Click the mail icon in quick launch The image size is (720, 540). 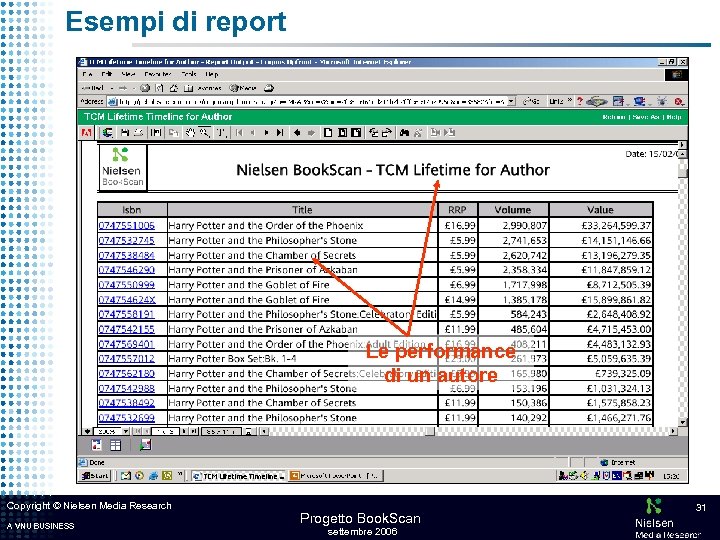[125, 476]
